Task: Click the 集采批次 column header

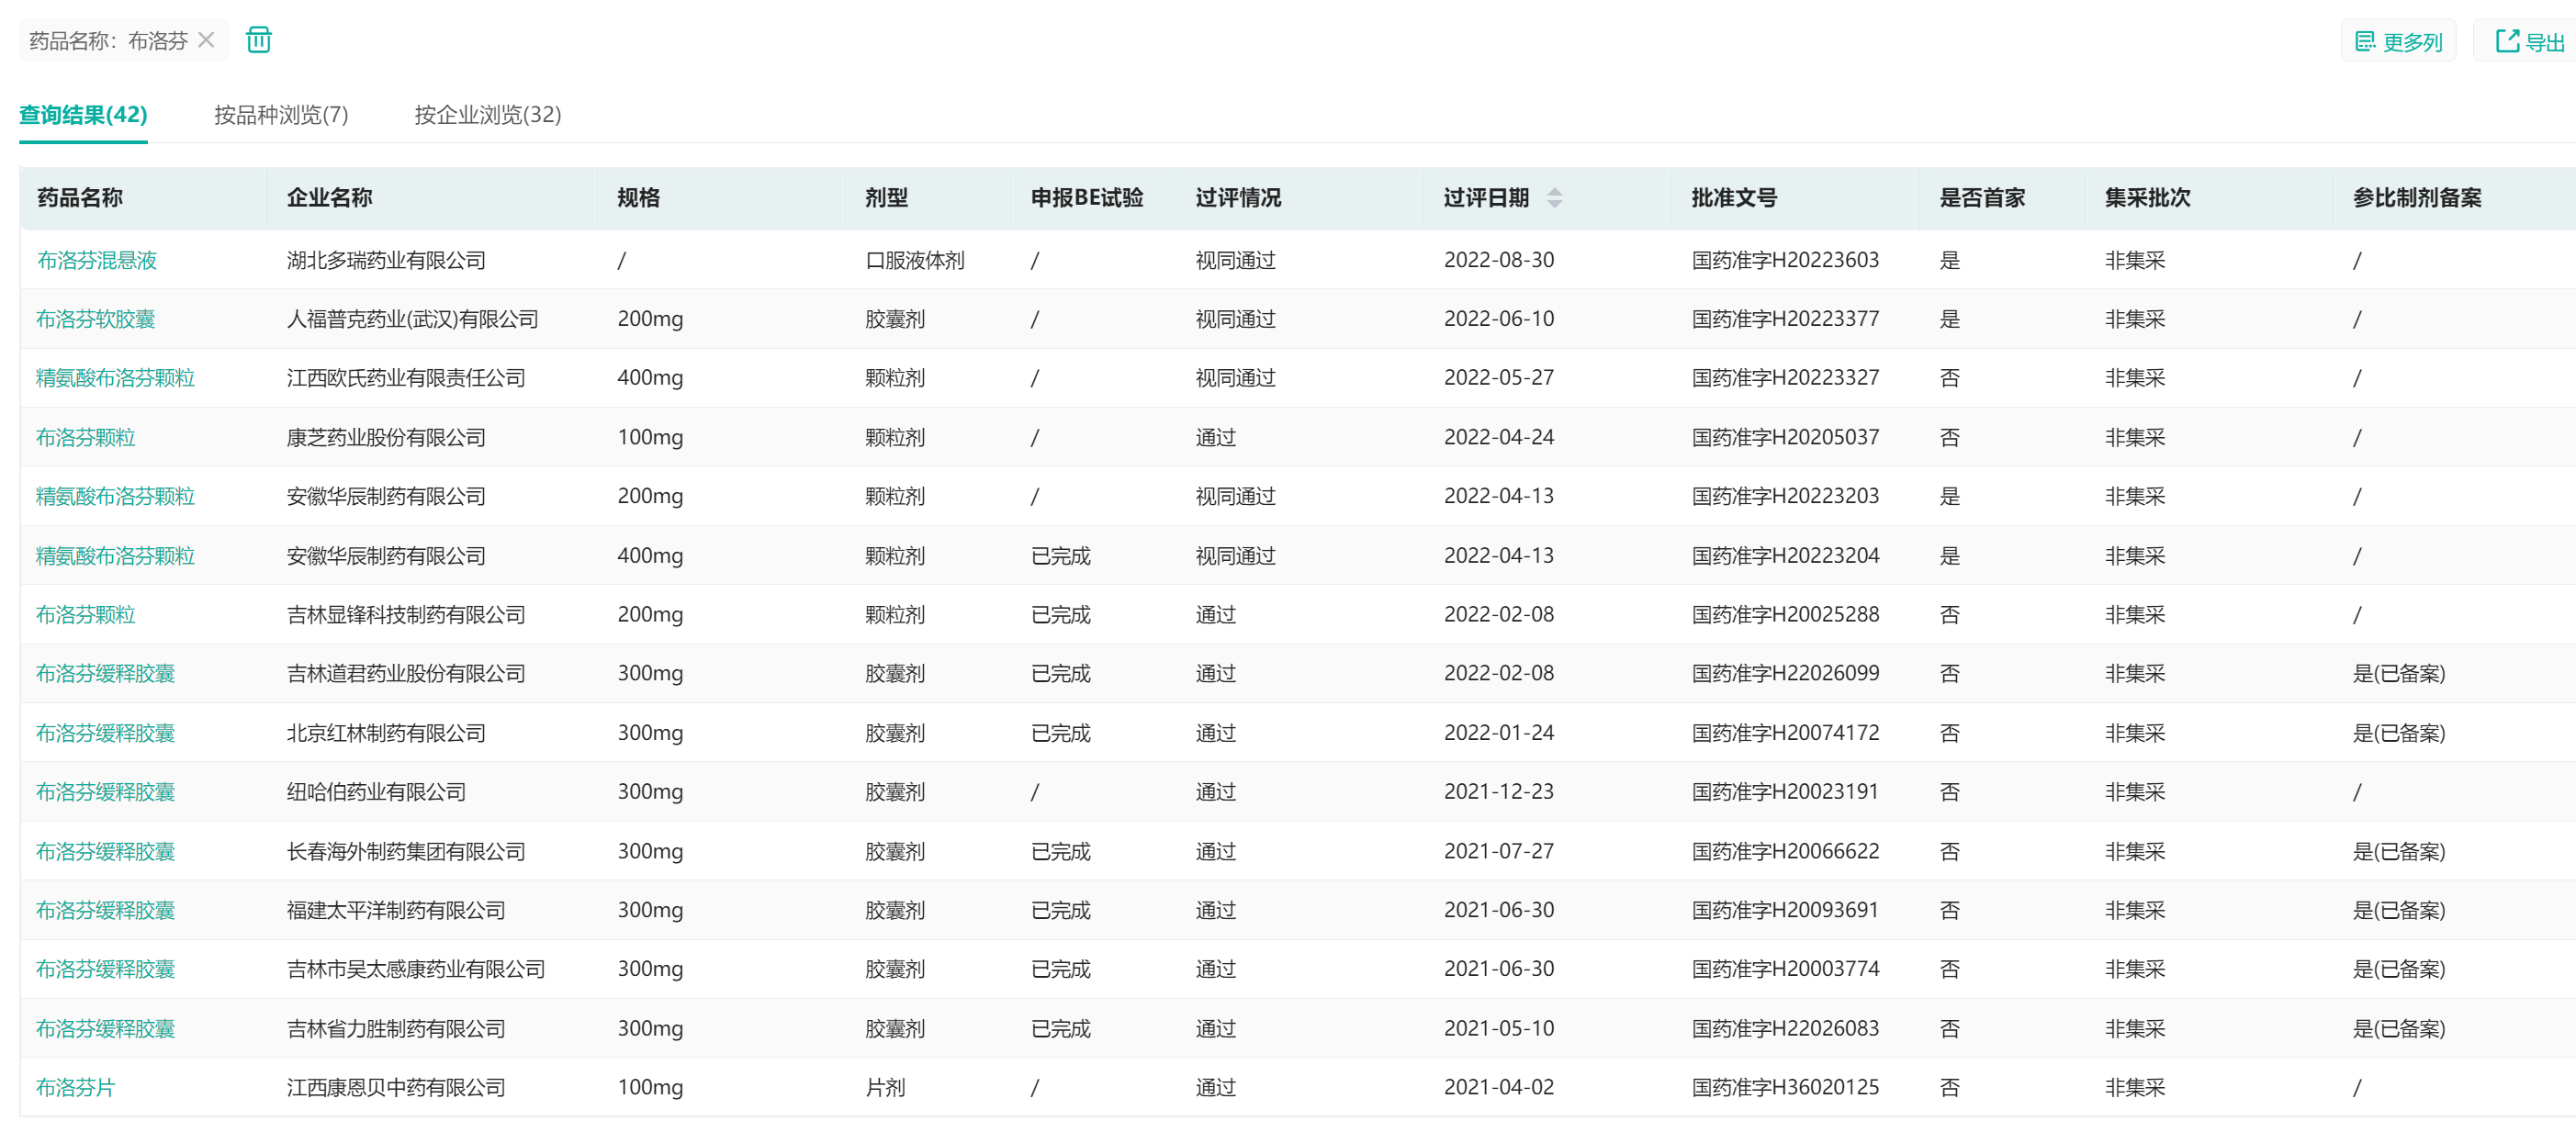Action: click(2147, 198)
